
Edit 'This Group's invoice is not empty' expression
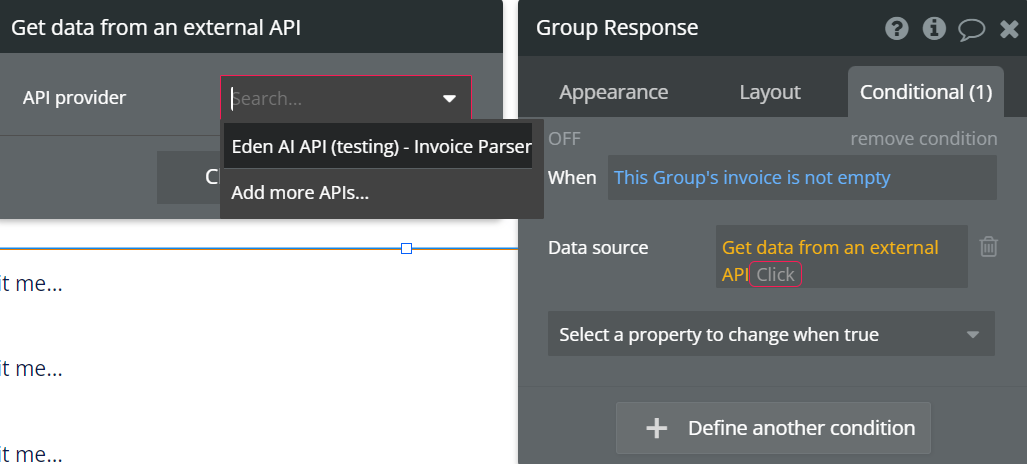pos(751,178)
